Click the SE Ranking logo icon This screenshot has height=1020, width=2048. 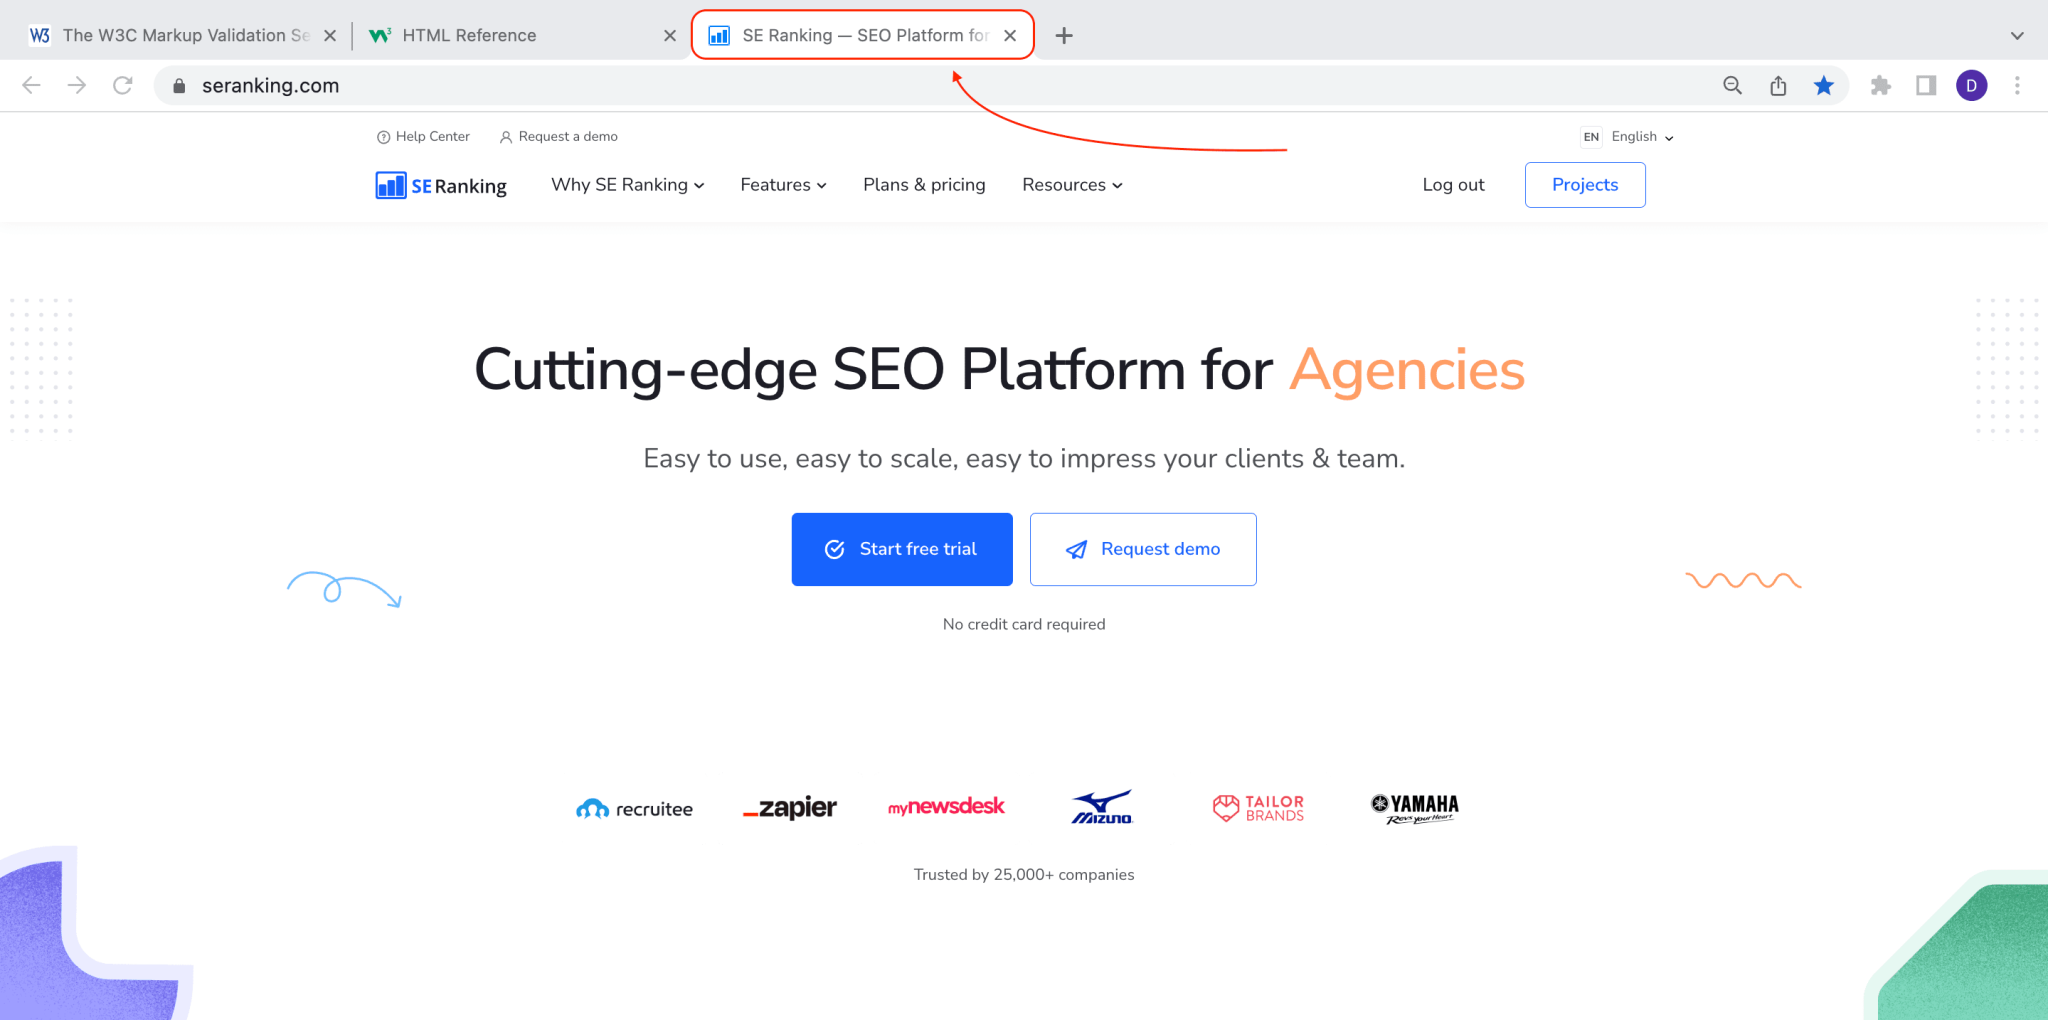click(390, 185)
